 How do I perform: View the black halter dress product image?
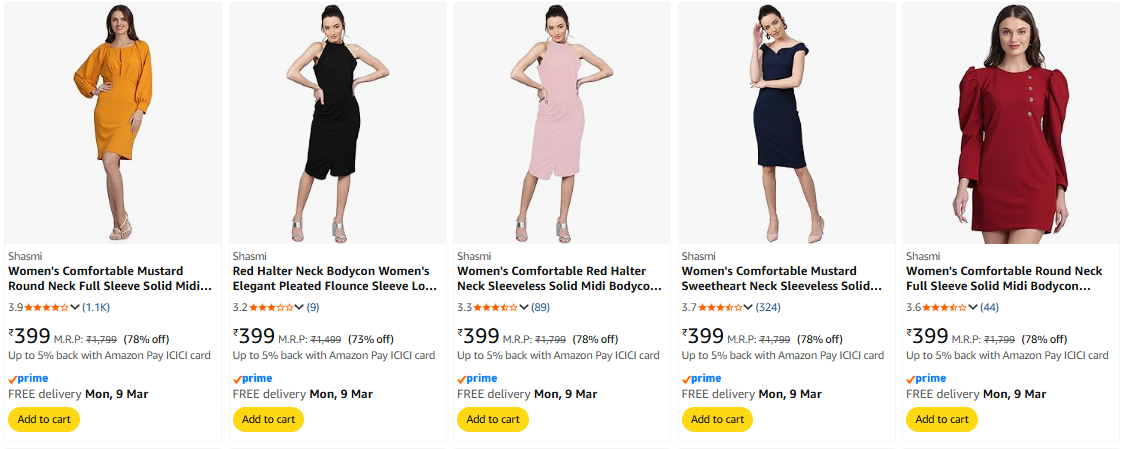337,122
